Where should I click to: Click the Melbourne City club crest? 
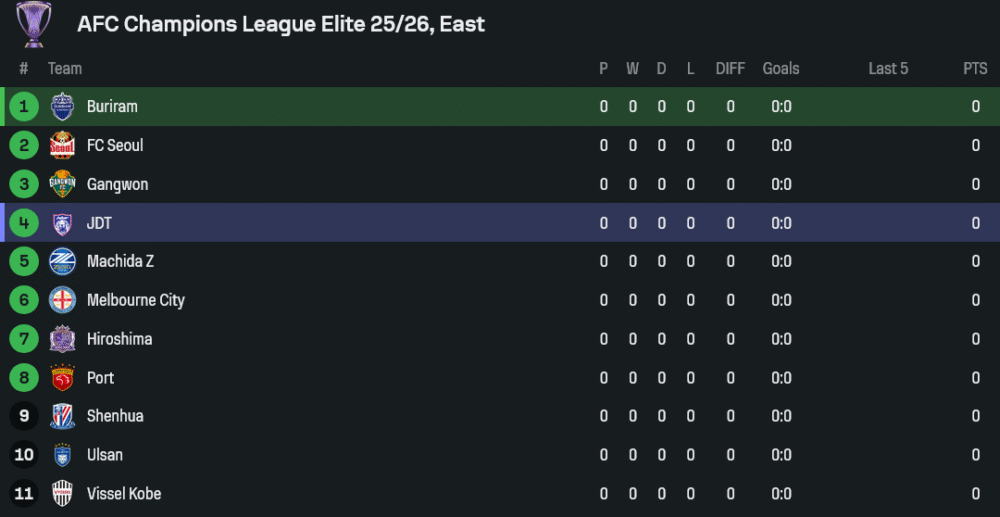62,300
